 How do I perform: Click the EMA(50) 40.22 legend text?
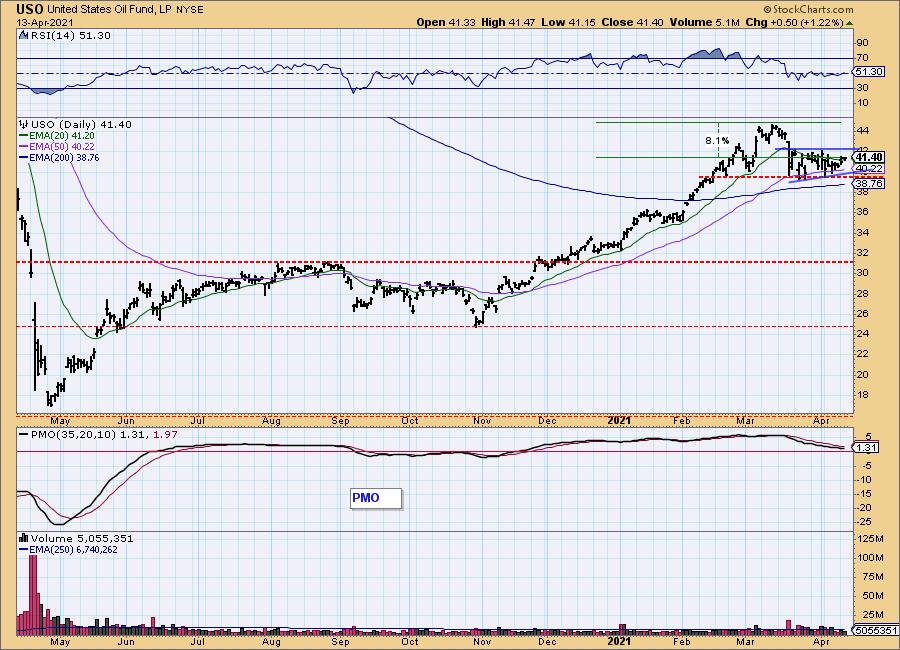coord(62,146)
